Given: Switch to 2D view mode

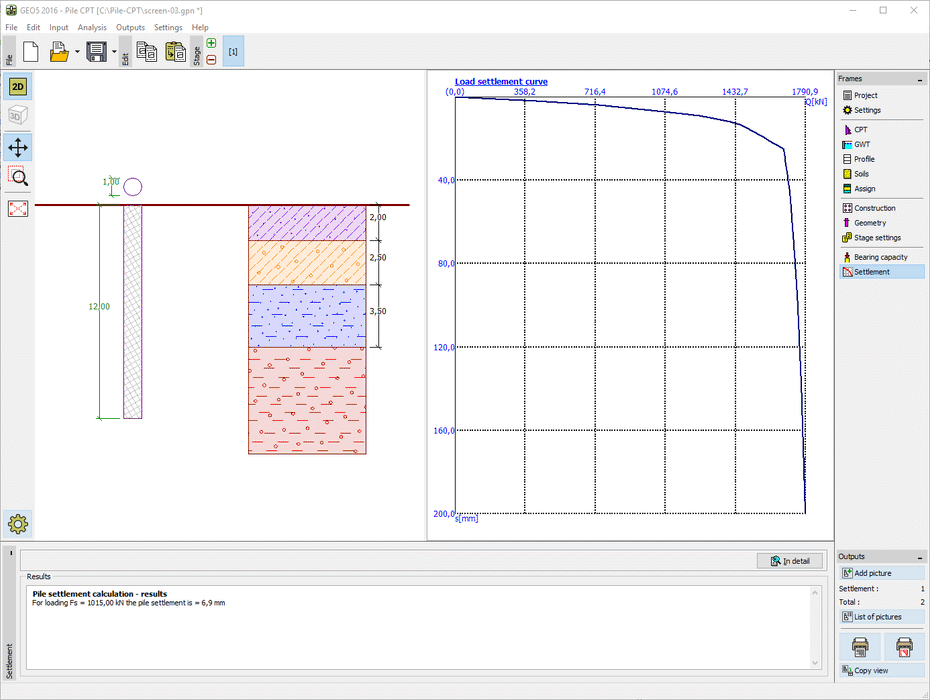Looking at the screenshot, I should coord(18,87).
